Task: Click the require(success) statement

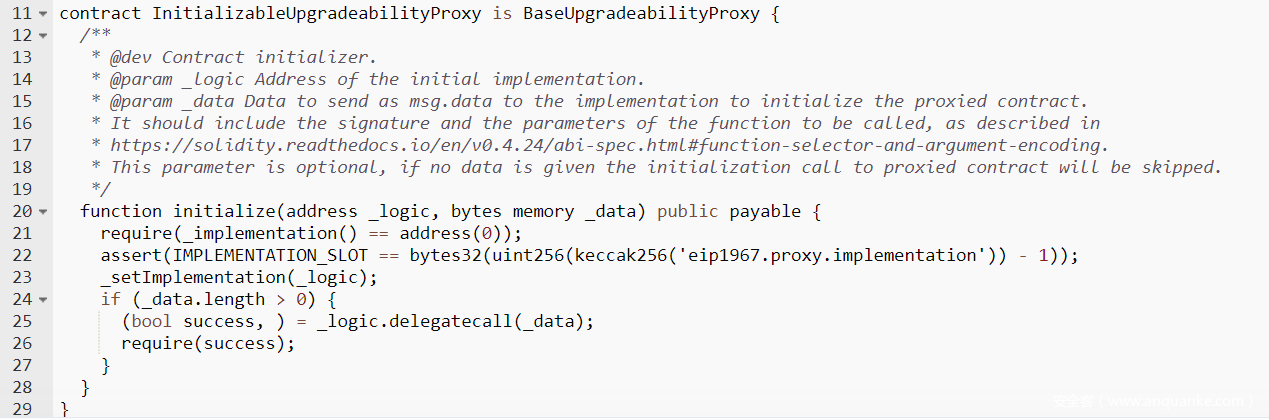Action: pyautogui.click(x=208, y=343)
